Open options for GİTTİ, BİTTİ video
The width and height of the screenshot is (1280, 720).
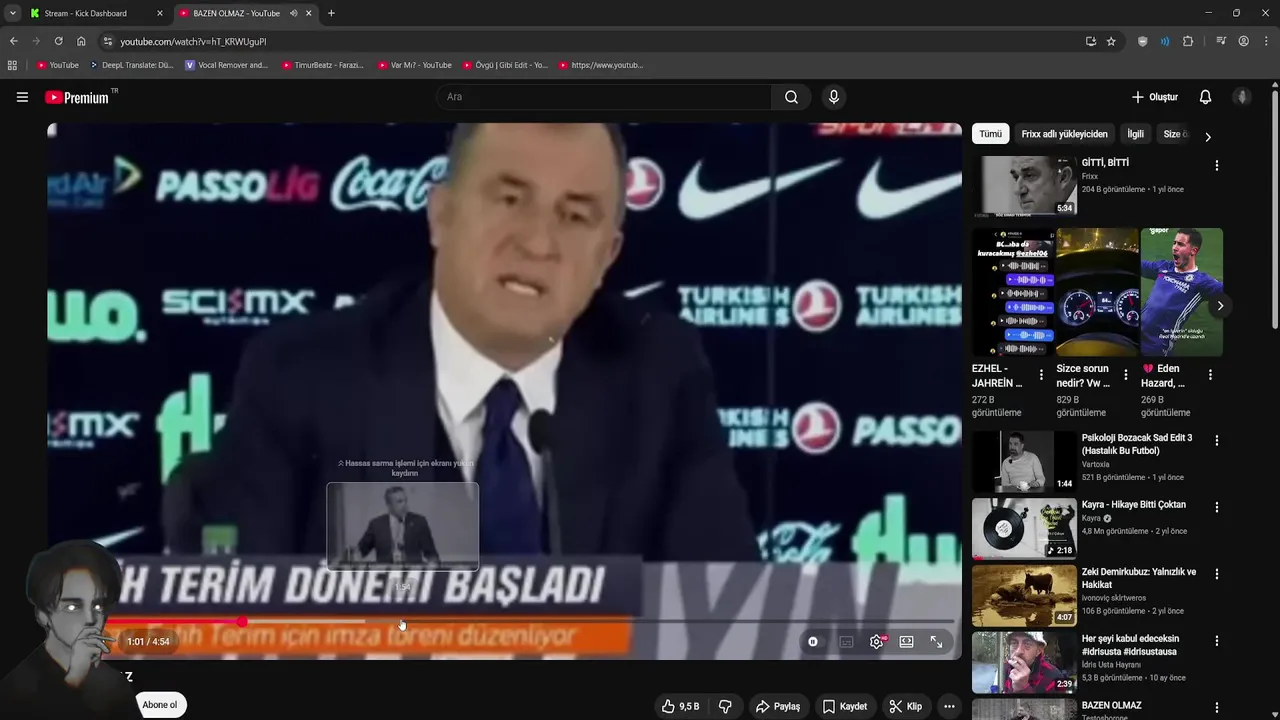(x=1216, y=165)
